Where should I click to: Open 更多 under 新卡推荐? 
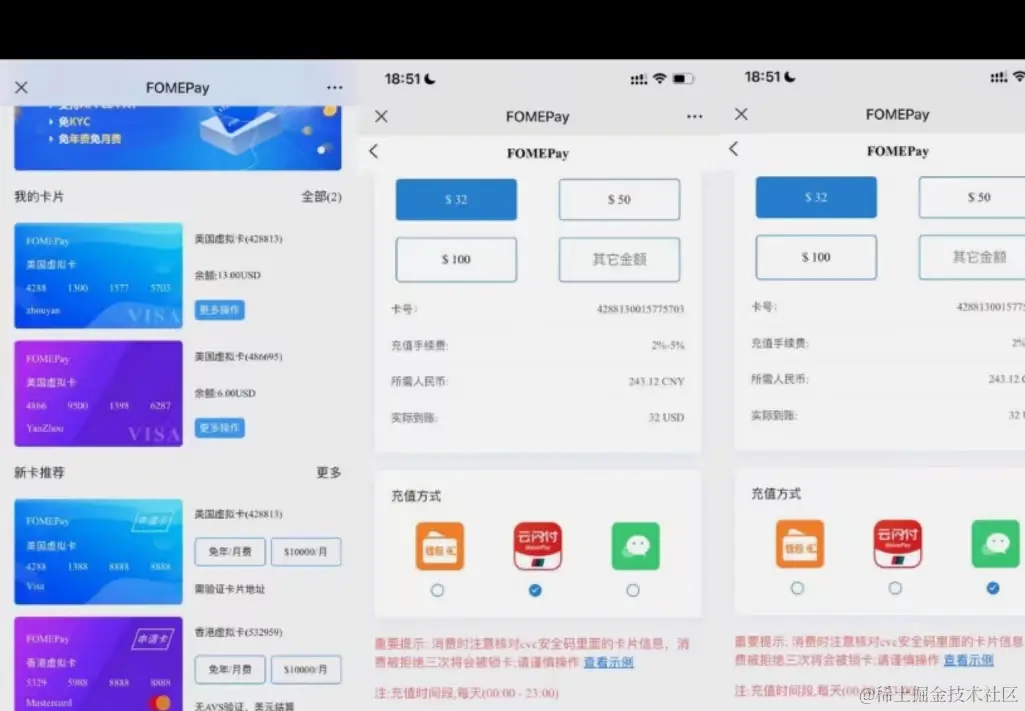[x=329, y=472]
